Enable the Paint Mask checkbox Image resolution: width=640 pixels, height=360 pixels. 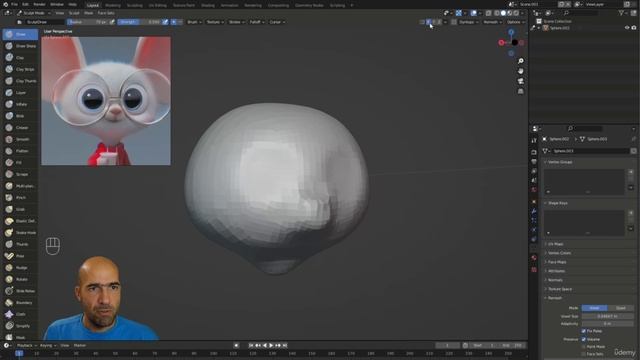[x=583, y=347]
